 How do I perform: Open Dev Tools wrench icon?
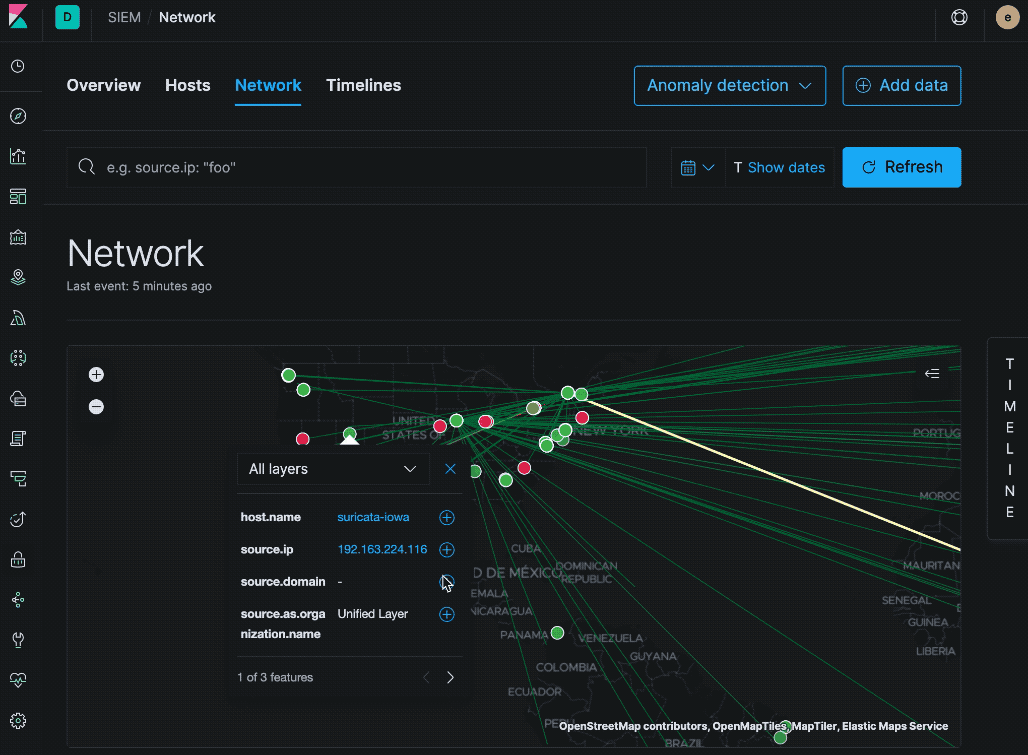point(18,640)
